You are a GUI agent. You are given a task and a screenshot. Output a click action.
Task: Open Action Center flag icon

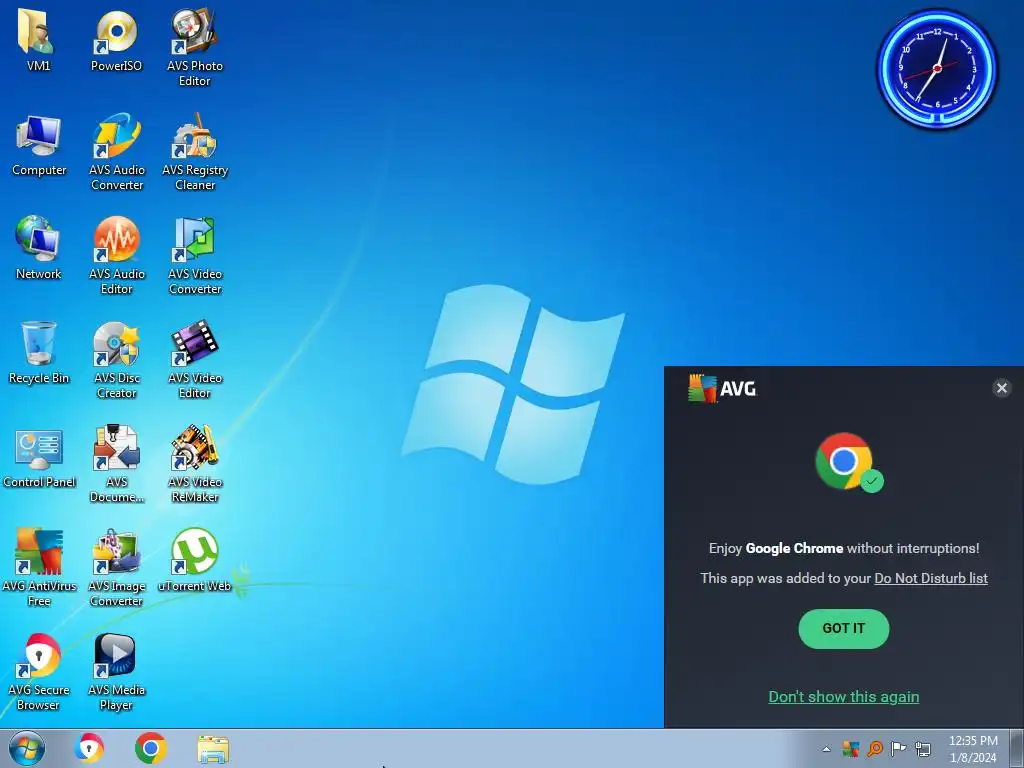(x=899, y=748)
